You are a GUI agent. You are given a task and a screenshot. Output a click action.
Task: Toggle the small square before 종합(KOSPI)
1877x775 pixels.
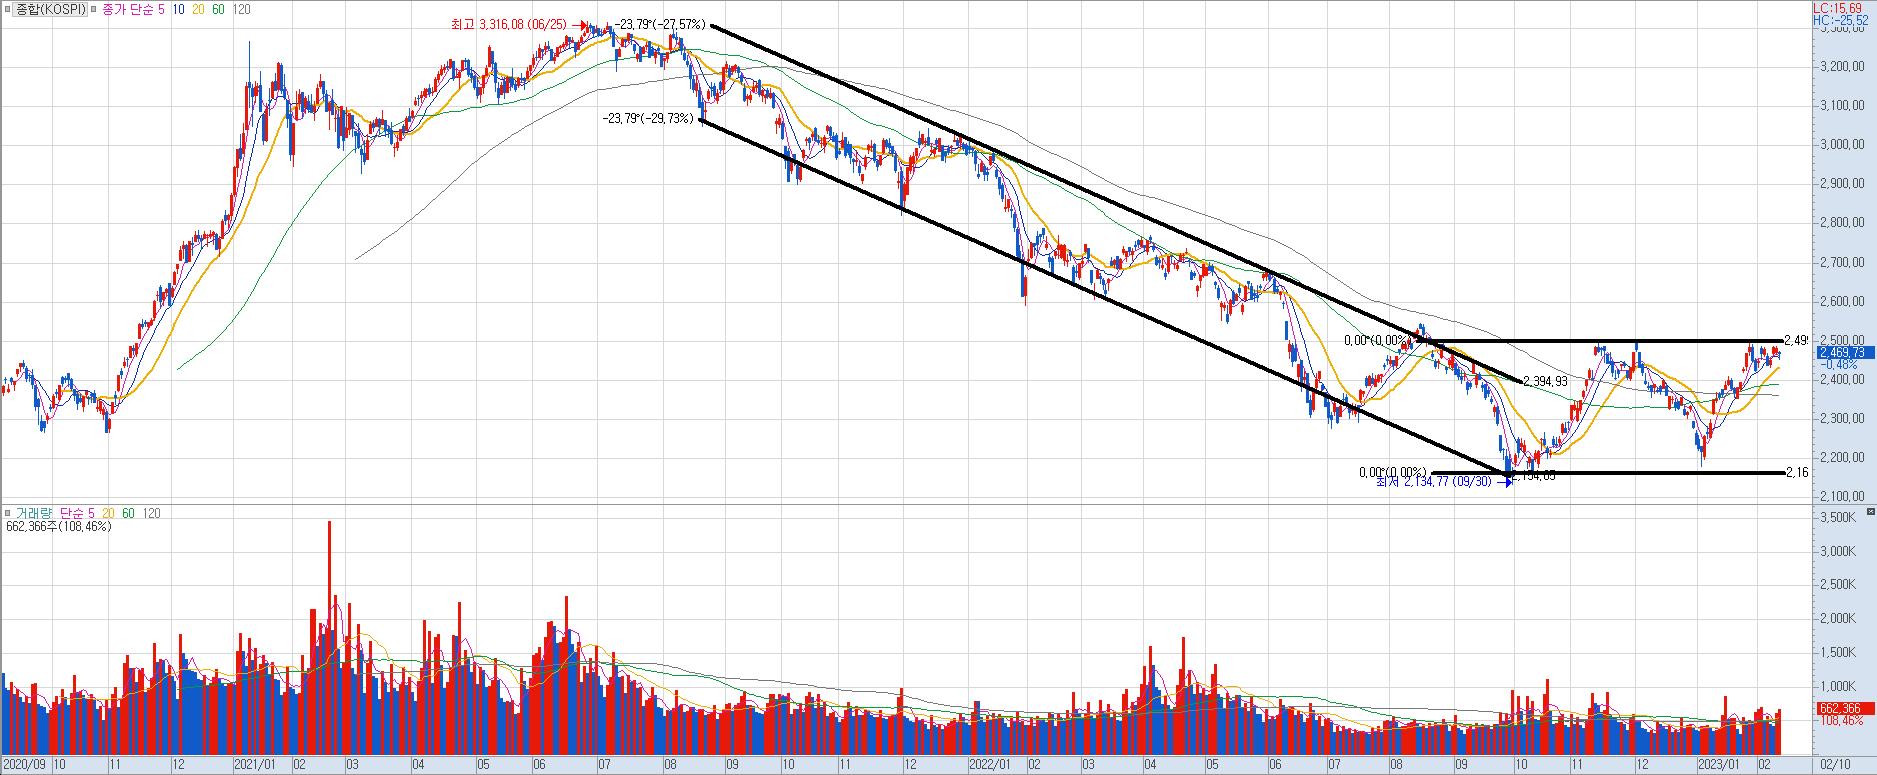tap(6, 9)
